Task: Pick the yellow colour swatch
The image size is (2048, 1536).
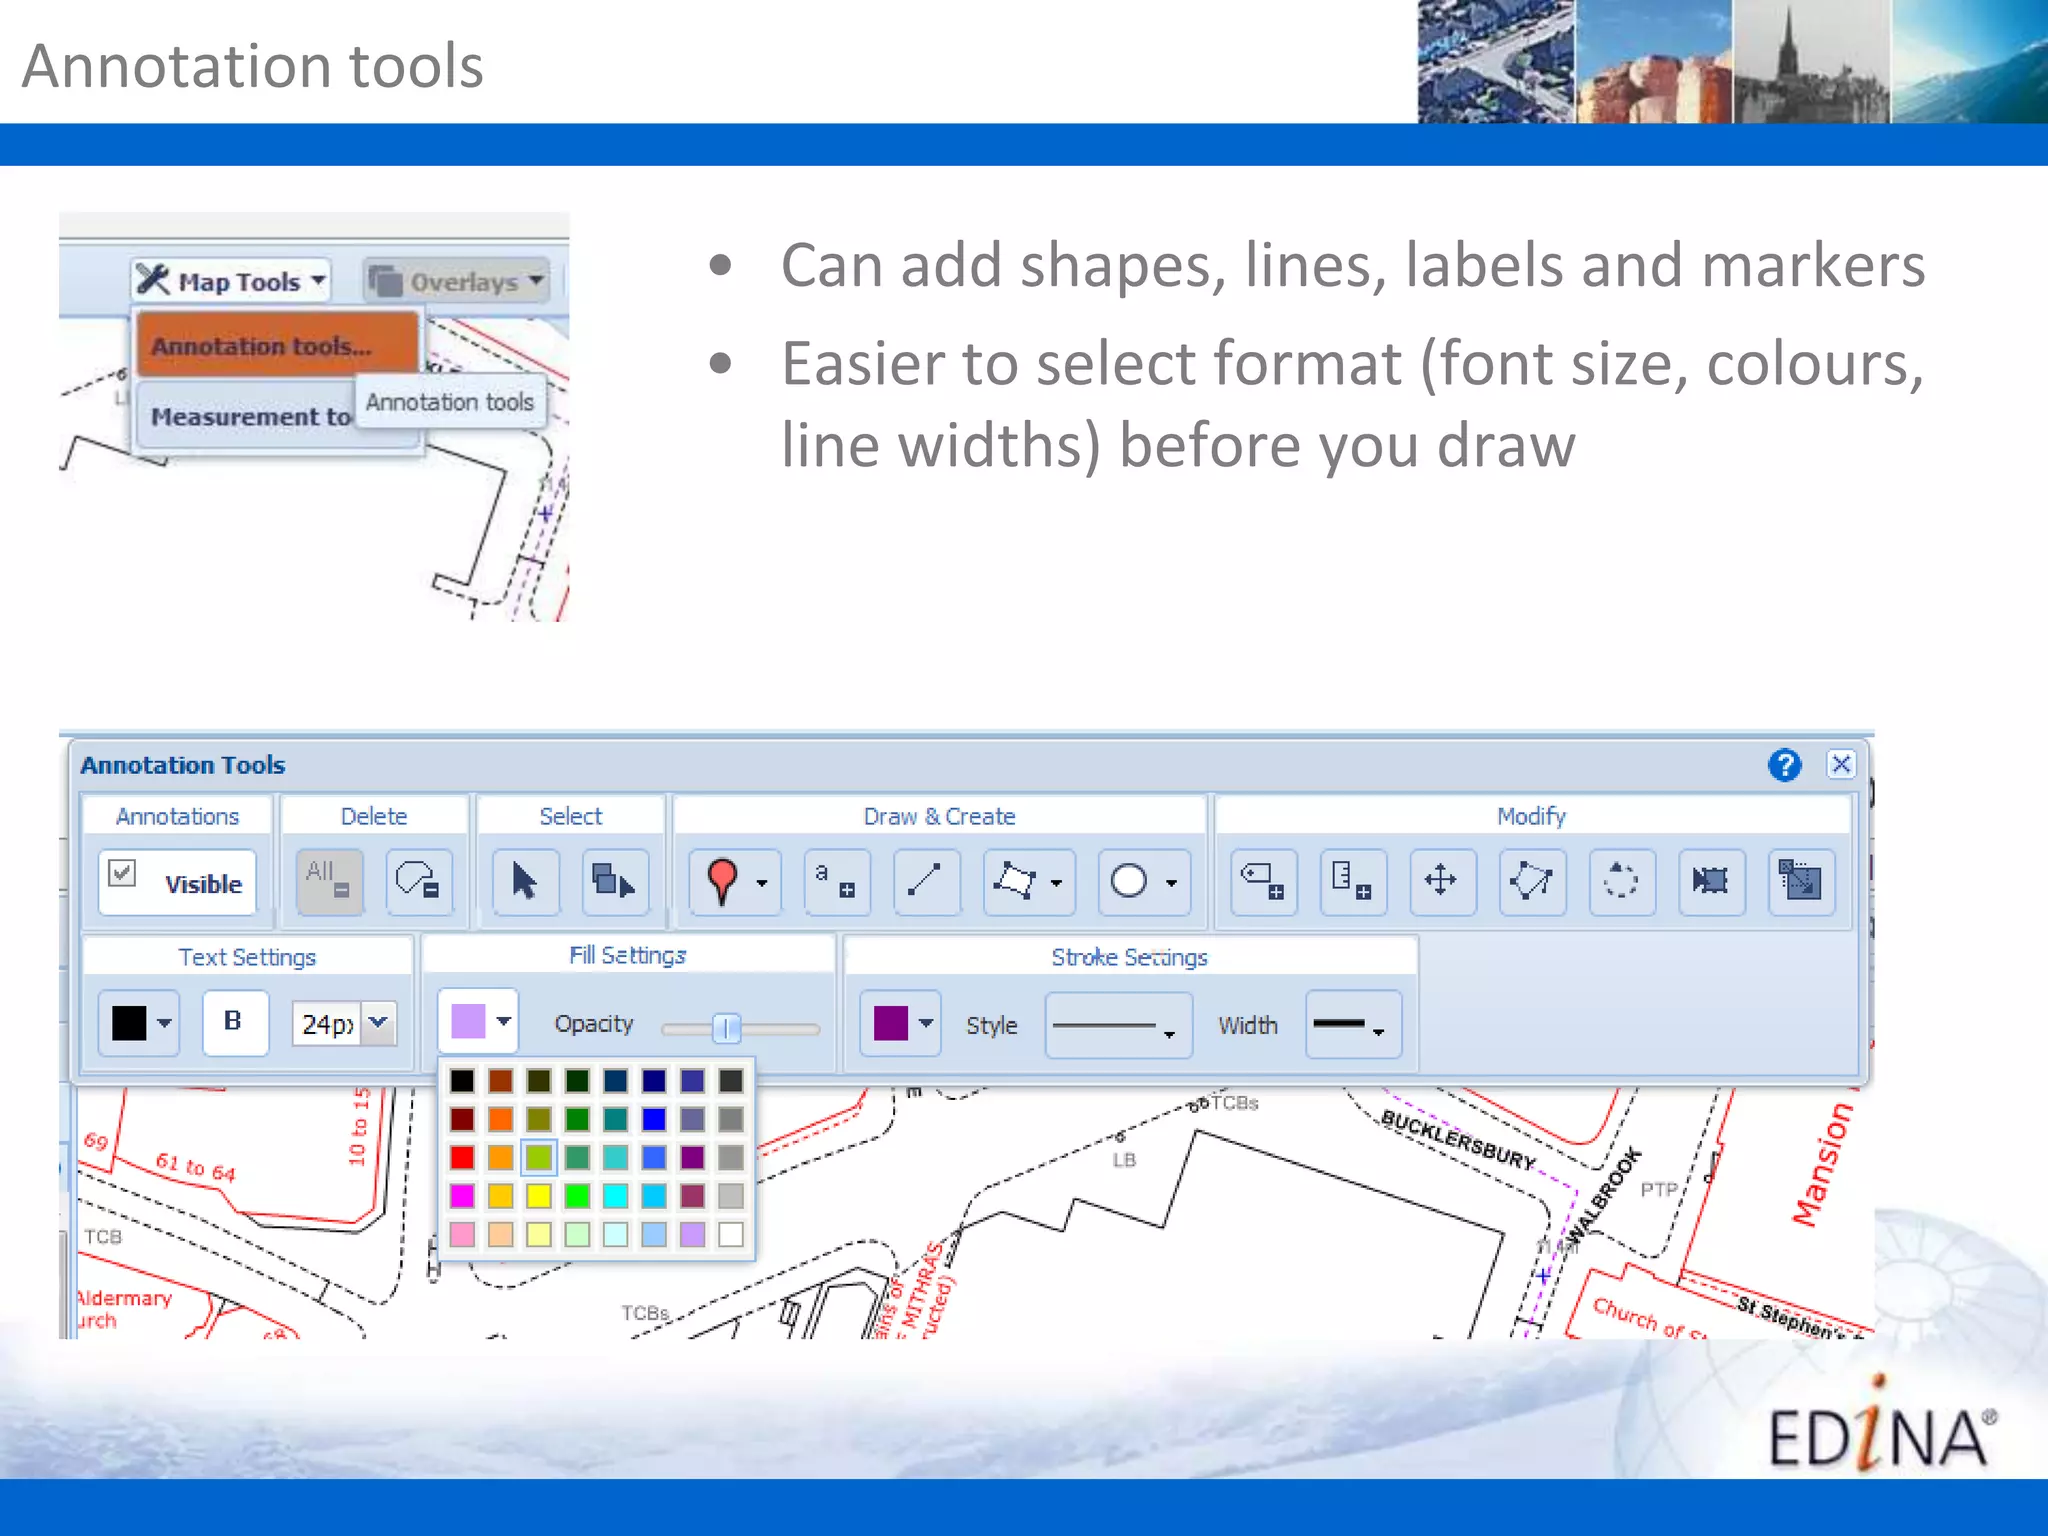Action: pos(539,1196)
